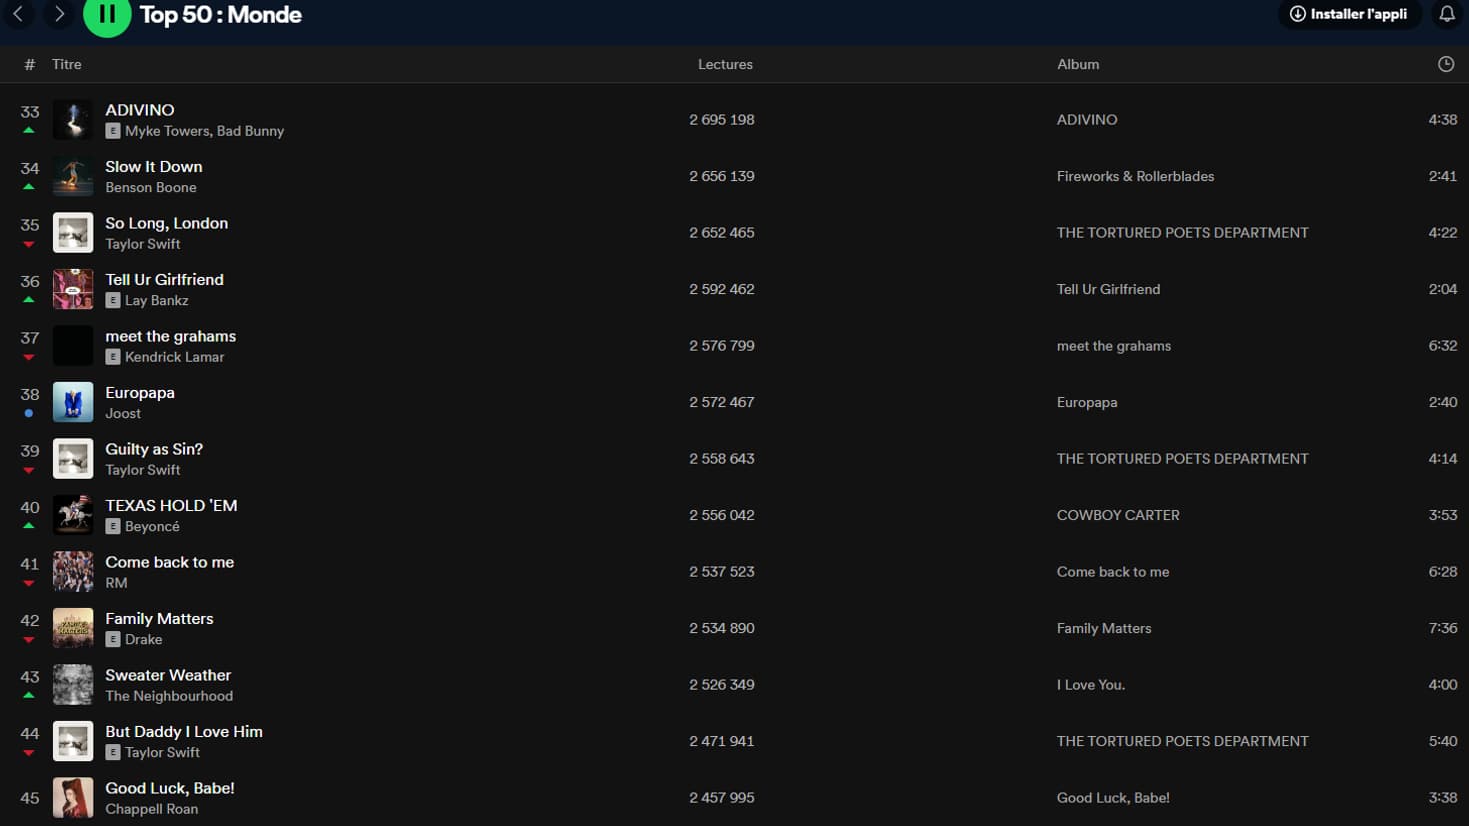
Task: Sort by the Titre column header
Action: coord(67,64)
